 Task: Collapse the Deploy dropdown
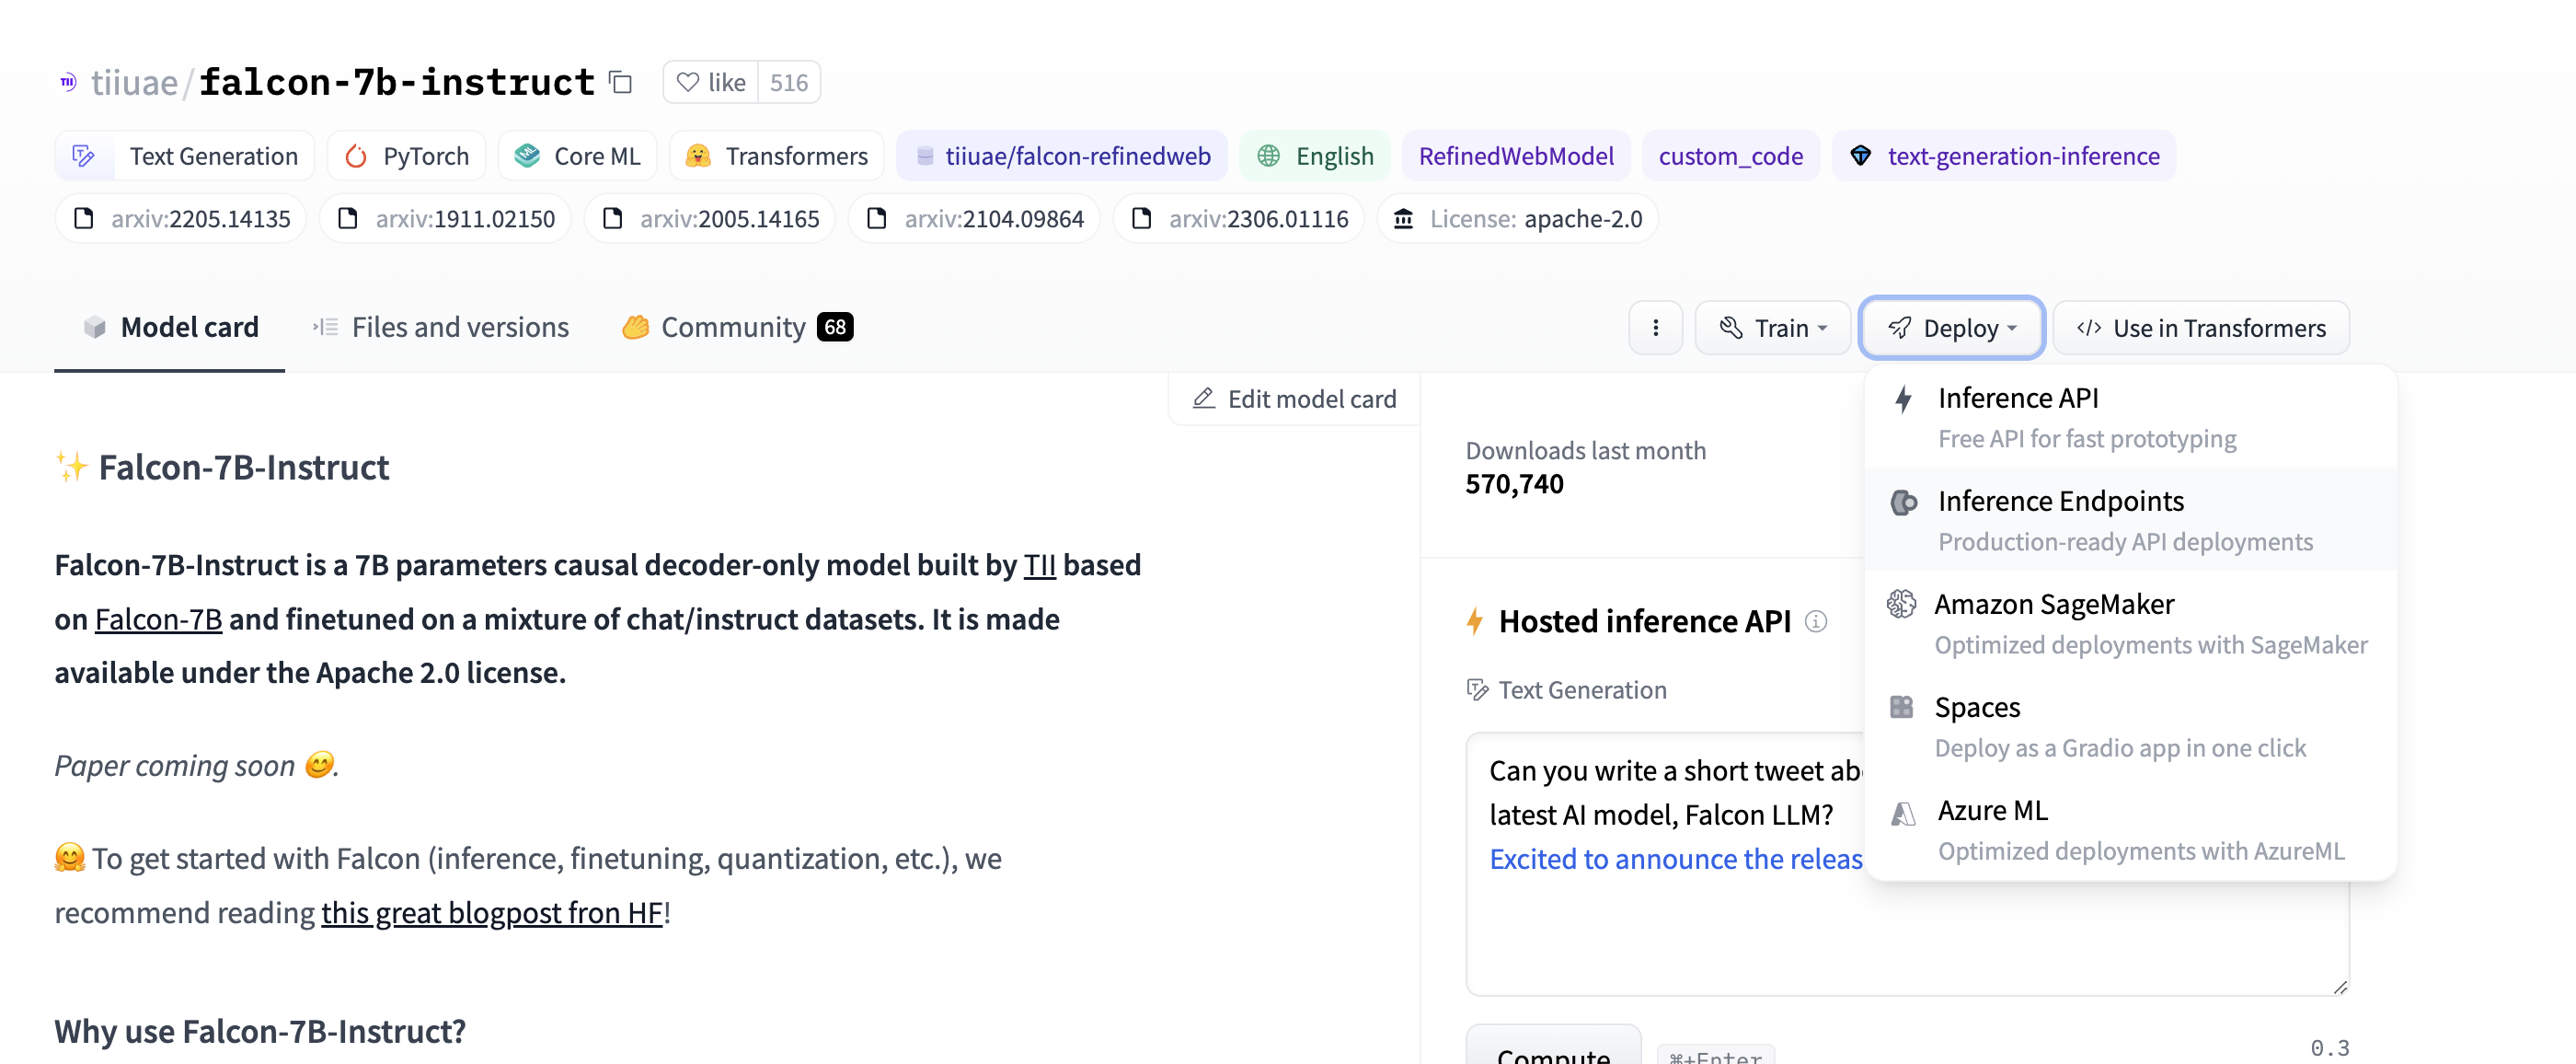(1951, 328)
